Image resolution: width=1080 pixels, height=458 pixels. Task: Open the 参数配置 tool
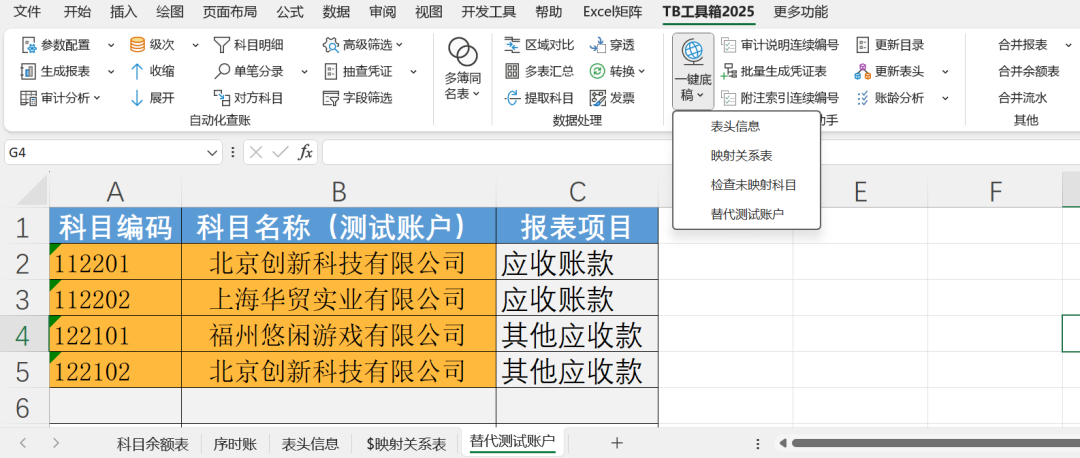56,45
